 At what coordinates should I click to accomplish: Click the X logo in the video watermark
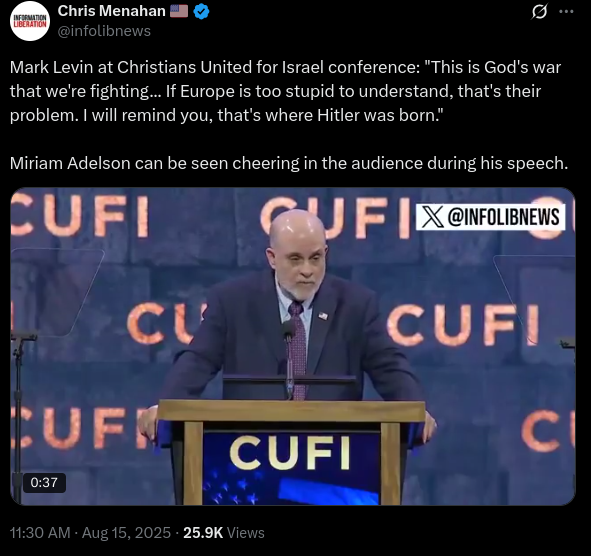(x=432, y=217)
